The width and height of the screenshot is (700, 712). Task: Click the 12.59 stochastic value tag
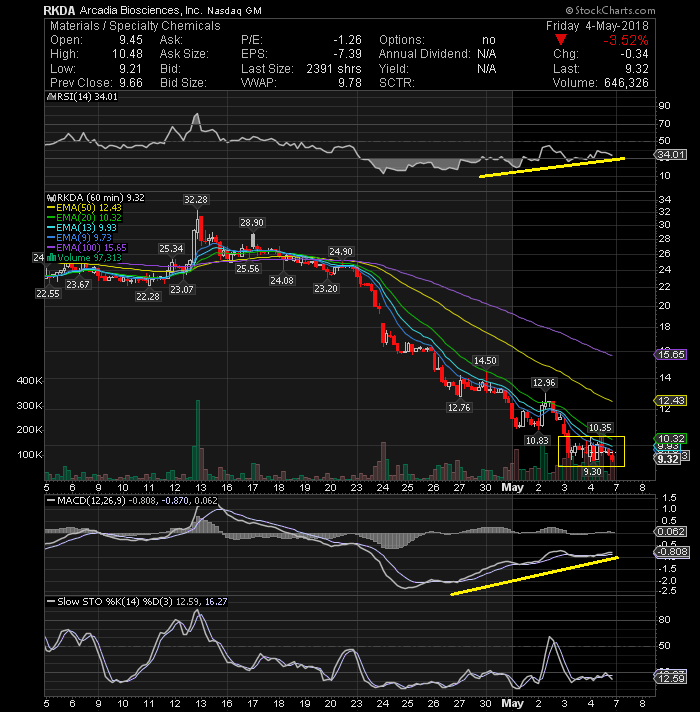tap(671, 679)
